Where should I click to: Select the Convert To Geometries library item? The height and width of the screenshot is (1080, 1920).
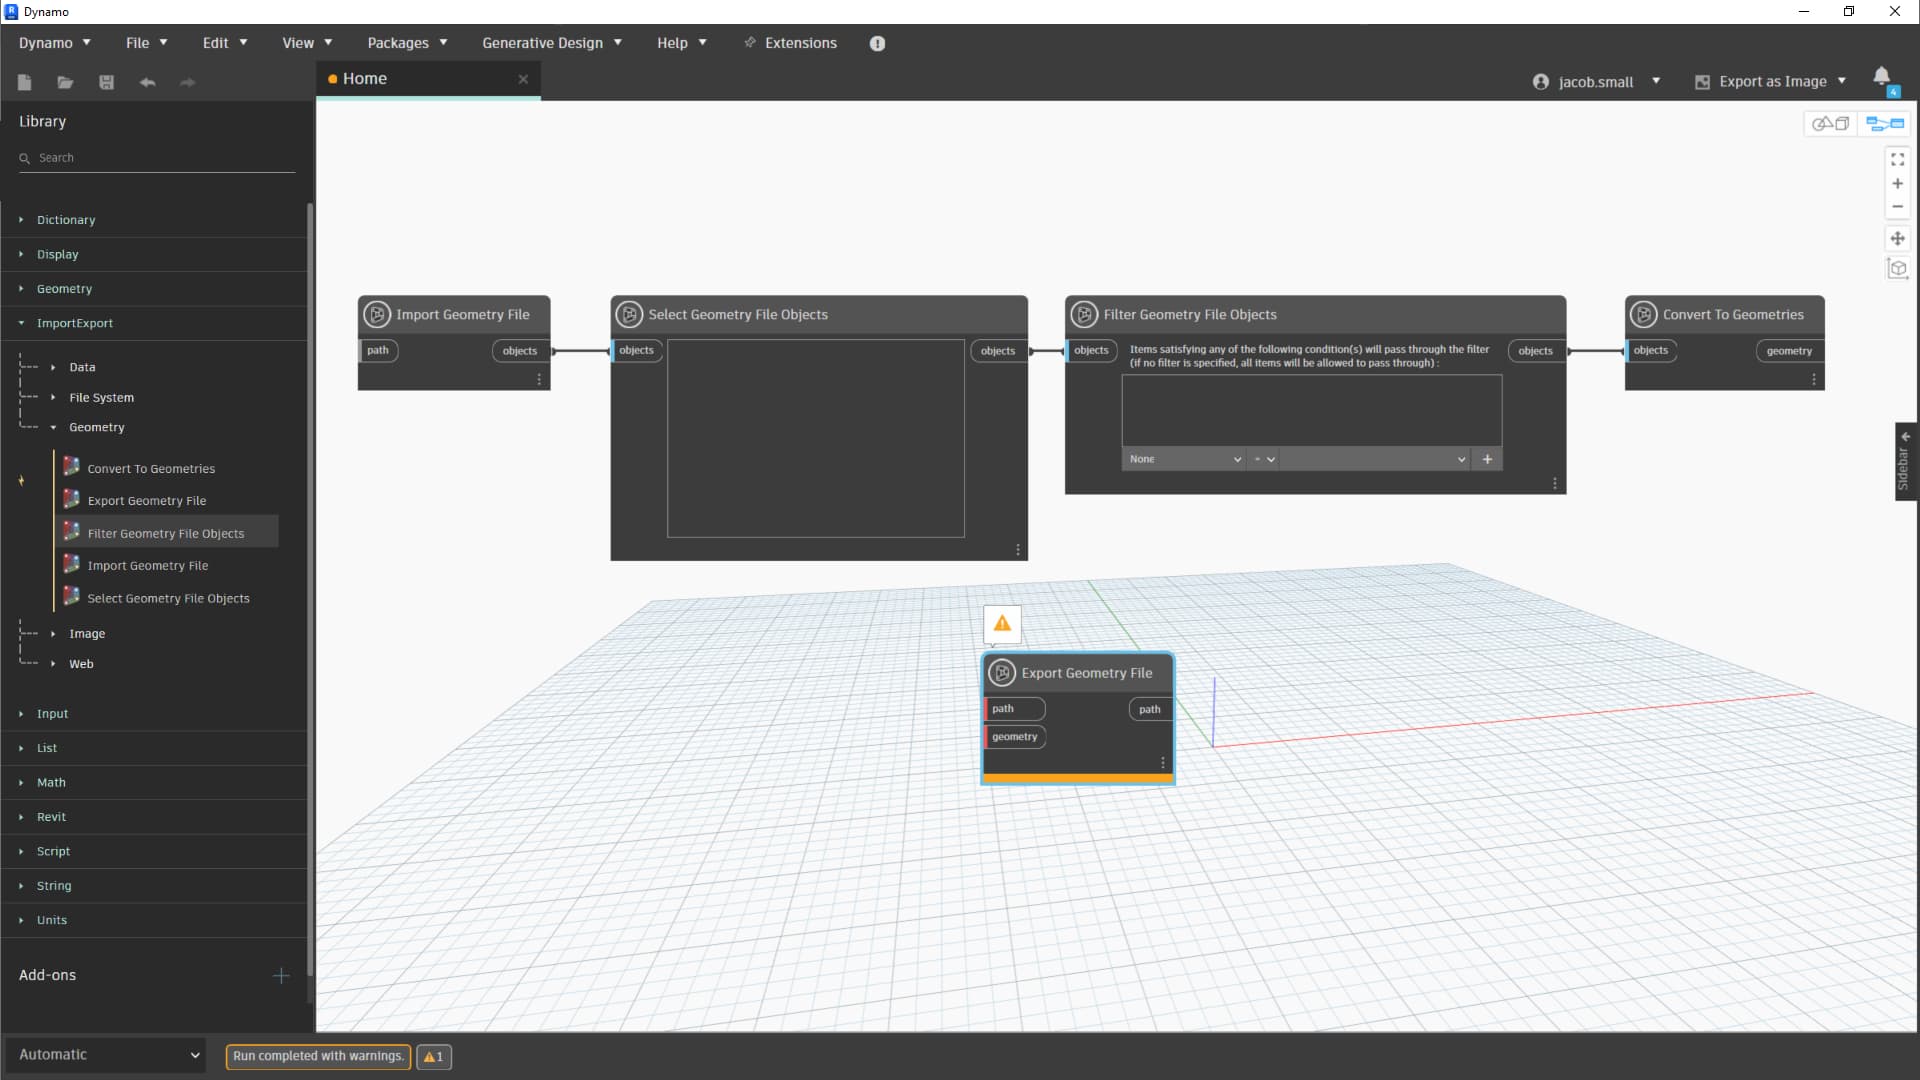[151, 467]
